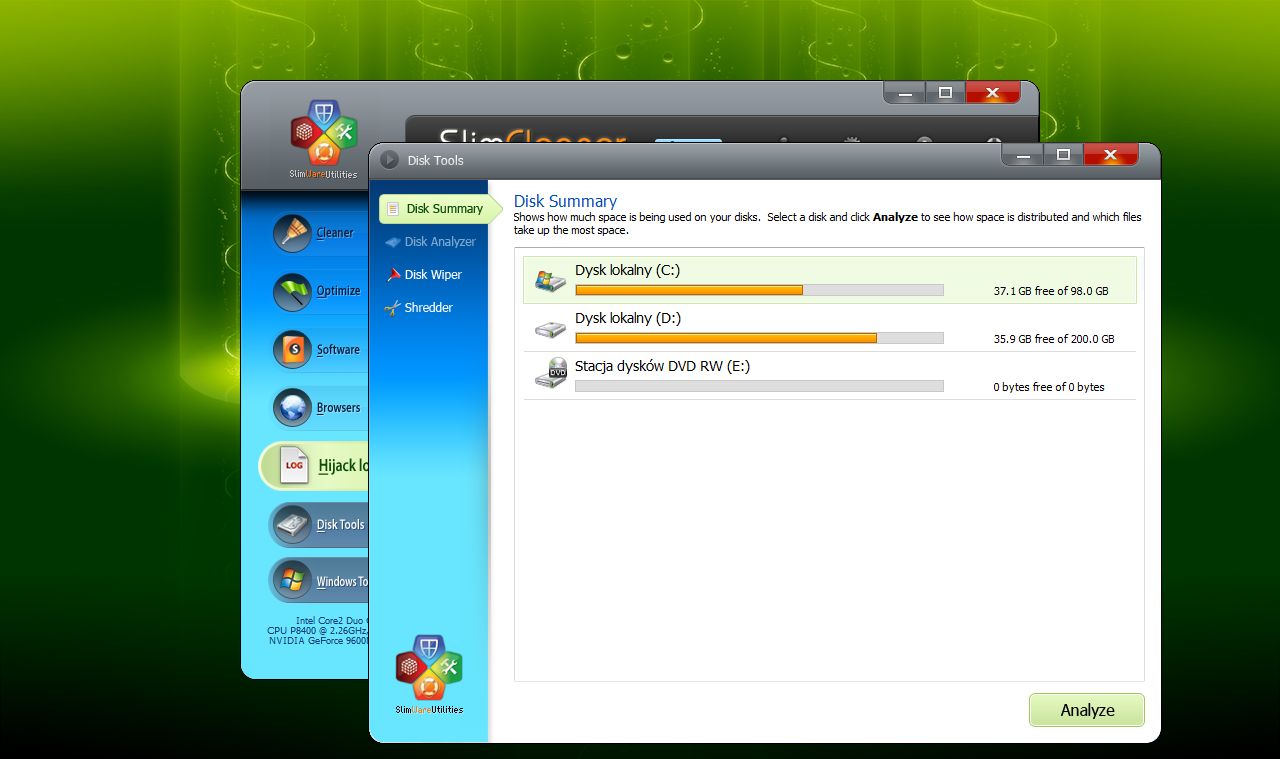Viewport: 1280px width, 759px height.
Task: Select the Dysk lokalny (C:) drive row
Action: [830, 280]
